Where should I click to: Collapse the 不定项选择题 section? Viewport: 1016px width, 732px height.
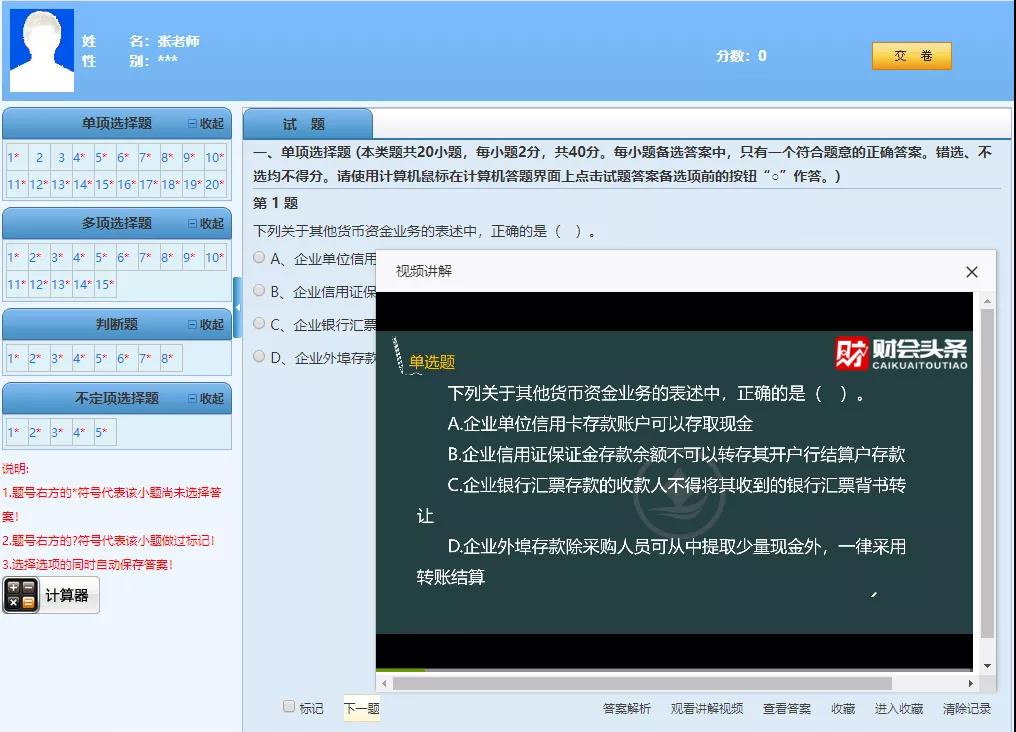pos(206,398)
